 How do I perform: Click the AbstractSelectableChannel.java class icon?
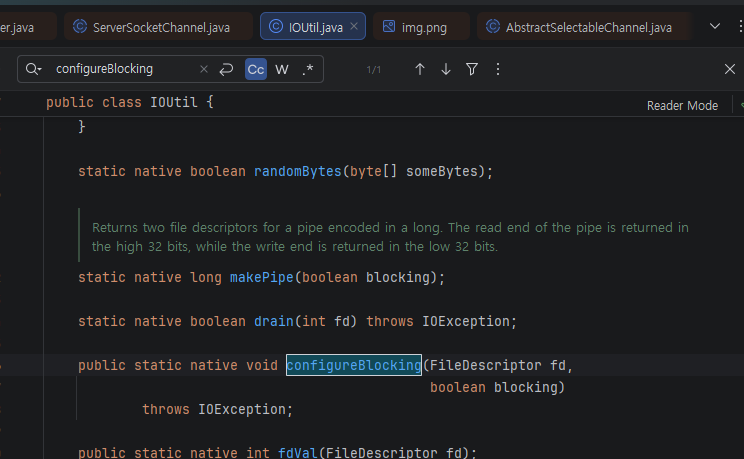(493, 27)
